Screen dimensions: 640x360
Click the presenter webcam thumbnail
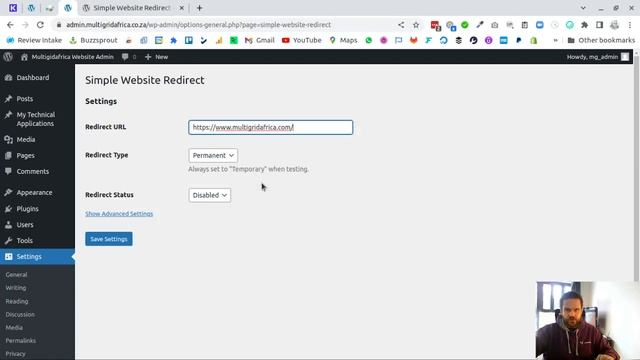[588, 321]
